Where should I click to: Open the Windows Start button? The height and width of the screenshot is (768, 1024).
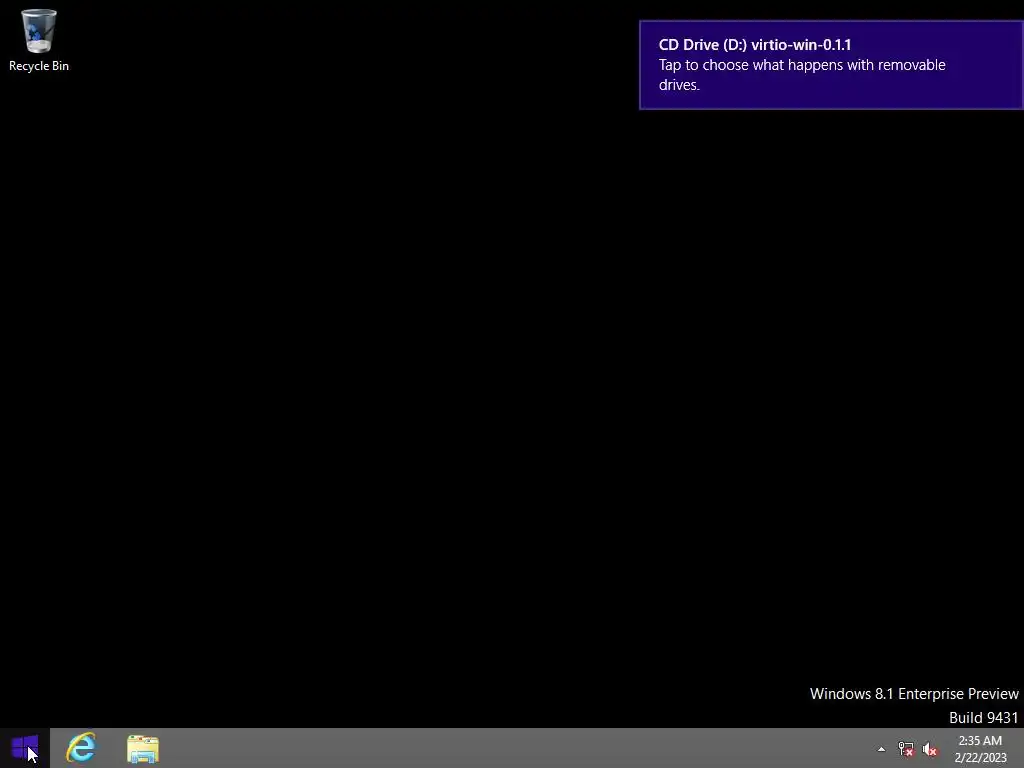[x=25, y=748]
